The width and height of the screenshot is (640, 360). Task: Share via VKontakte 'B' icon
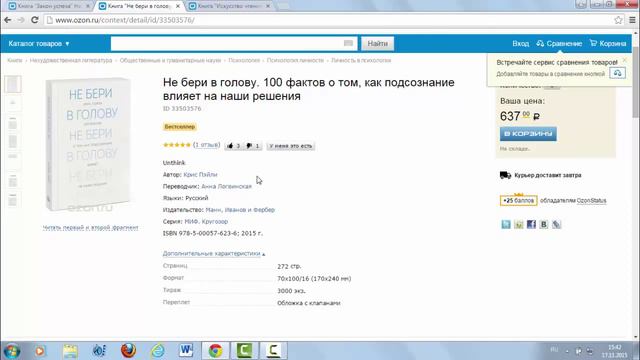click(544, 224)
